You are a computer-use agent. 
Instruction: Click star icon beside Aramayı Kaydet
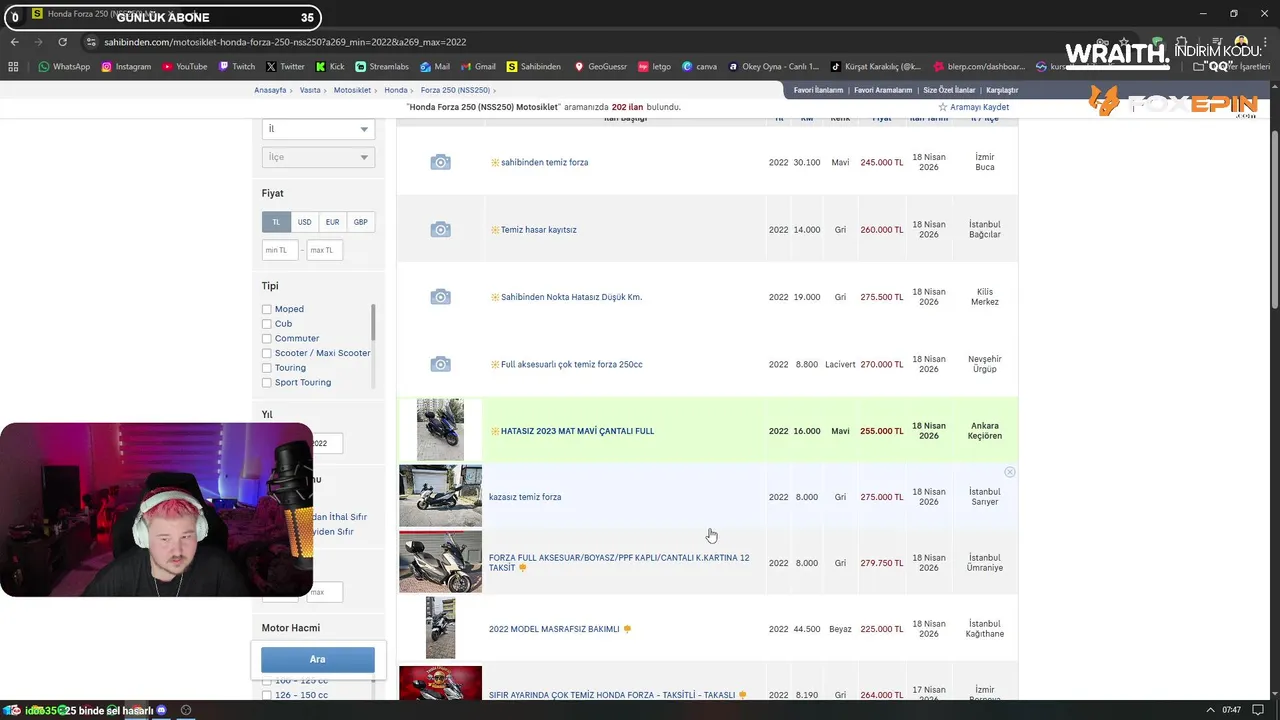point(942,107)
